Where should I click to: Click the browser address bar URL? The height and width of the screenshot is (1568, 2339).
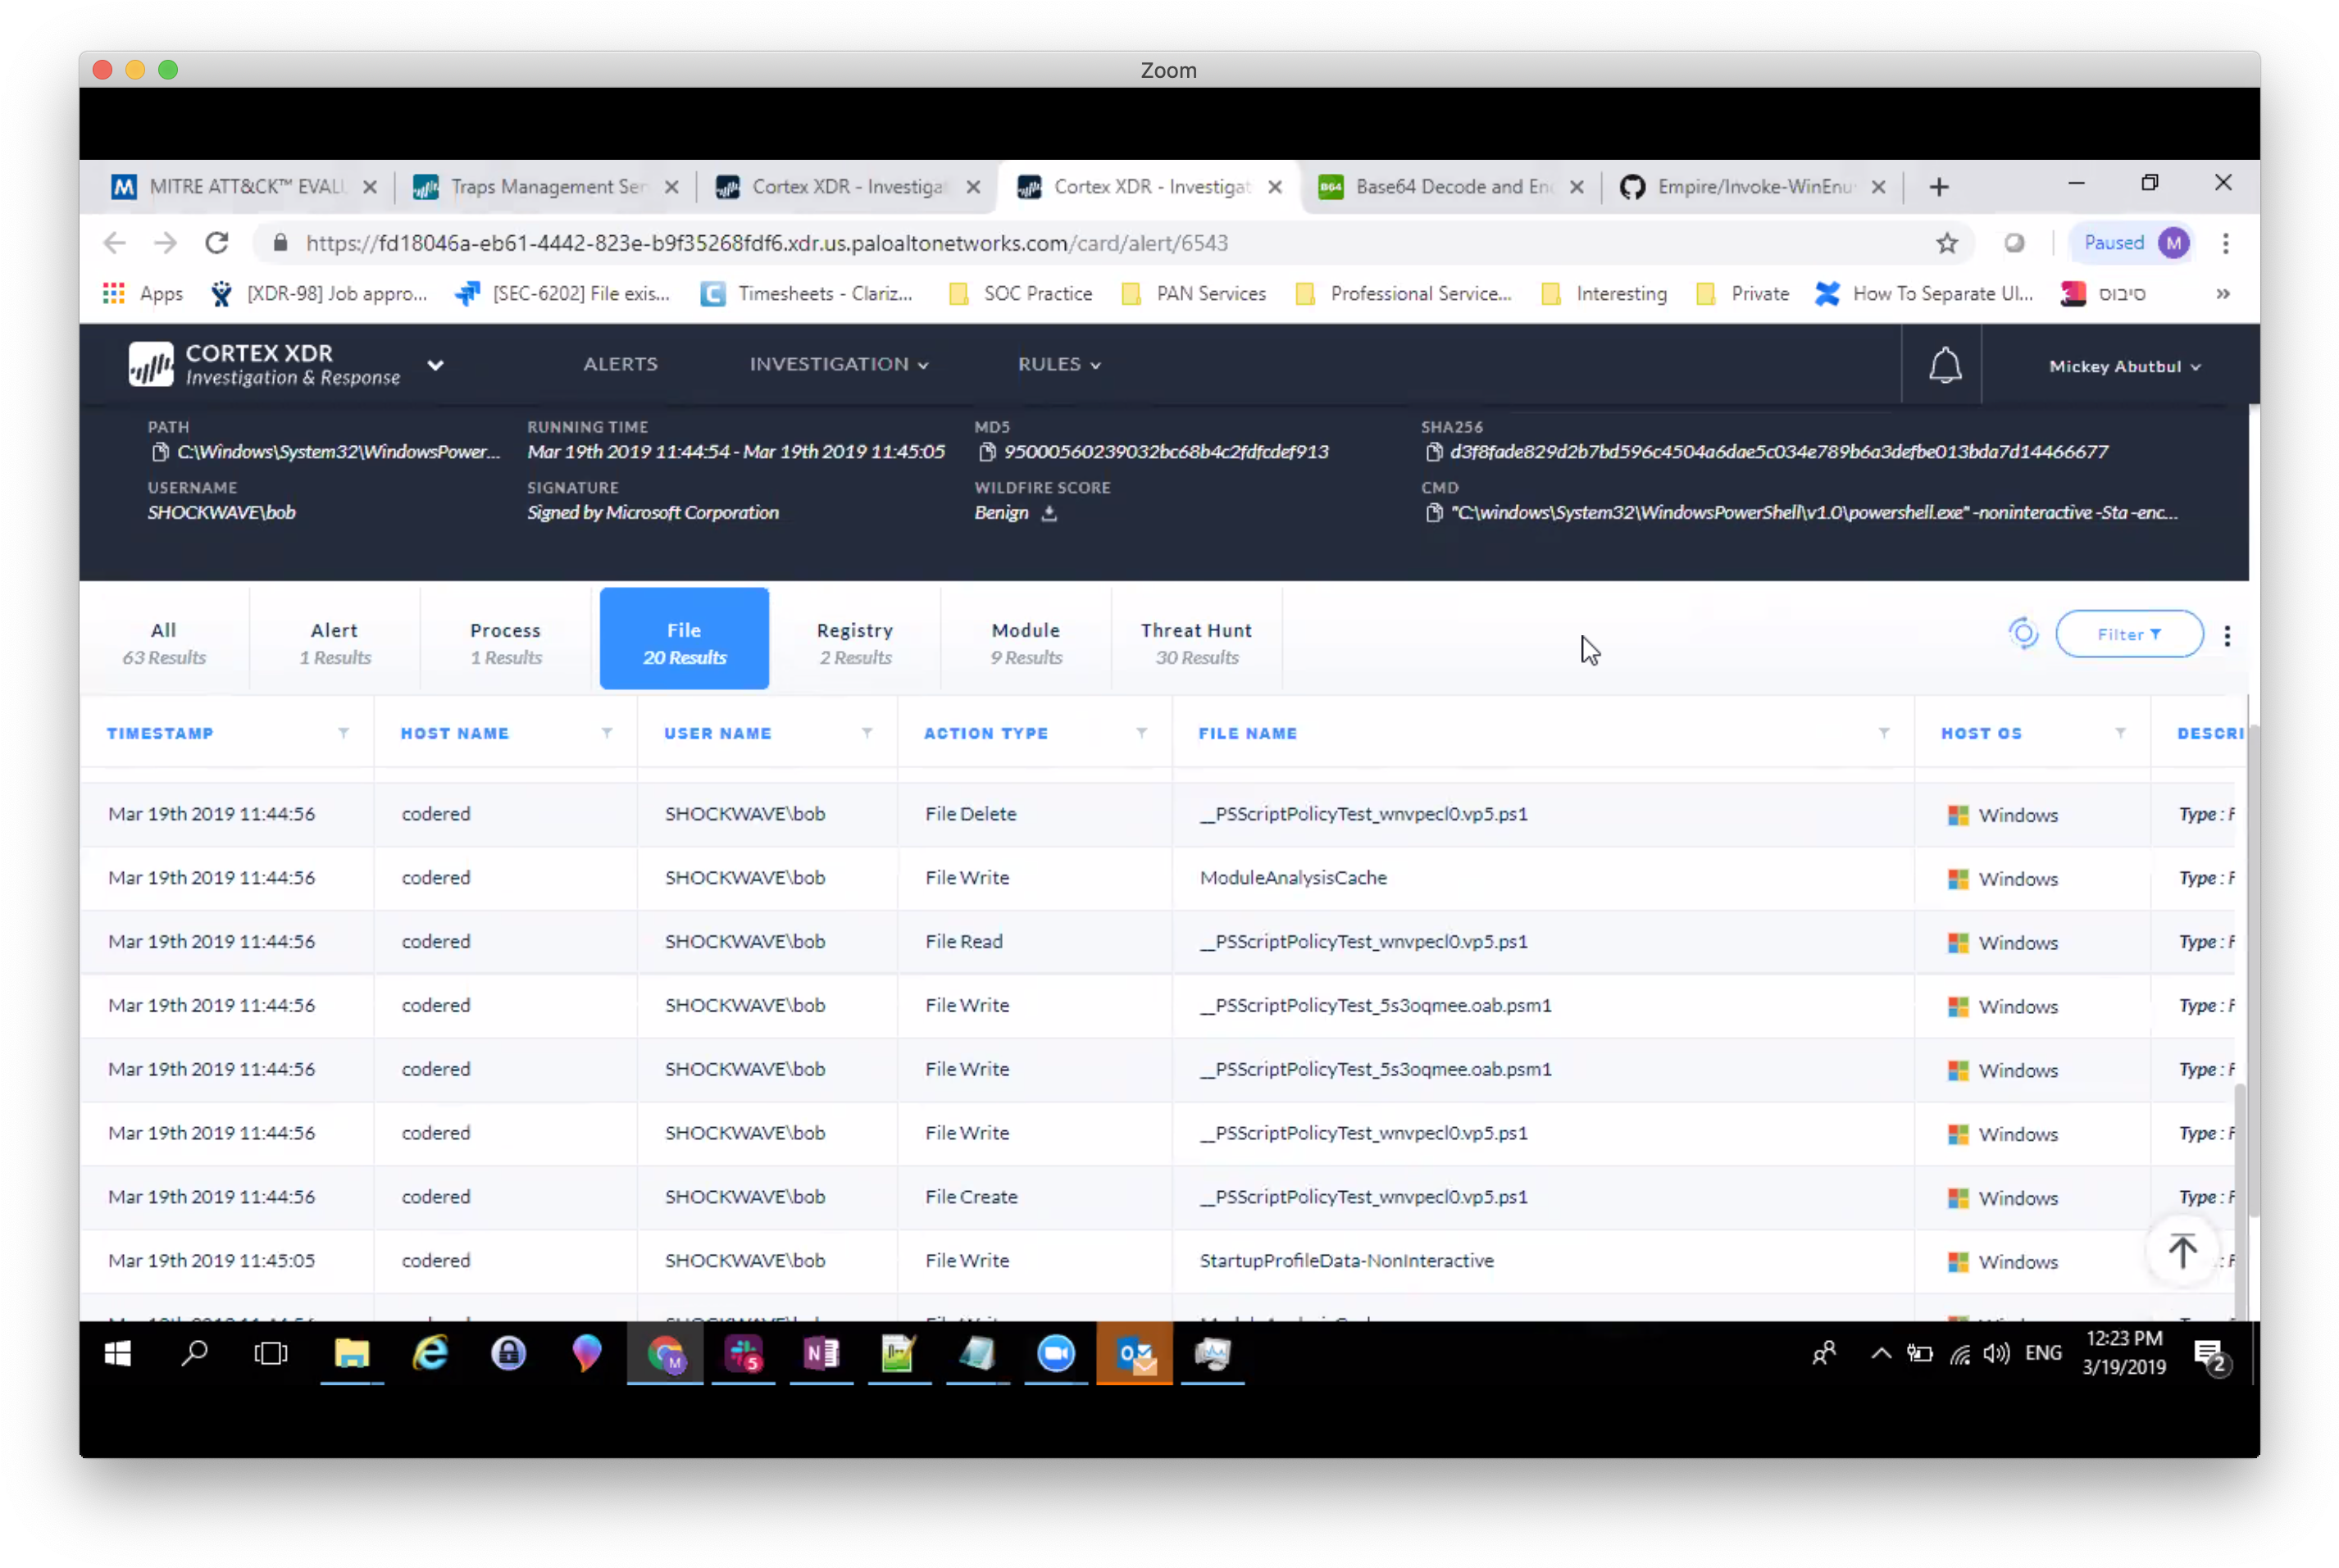[767, 243]
